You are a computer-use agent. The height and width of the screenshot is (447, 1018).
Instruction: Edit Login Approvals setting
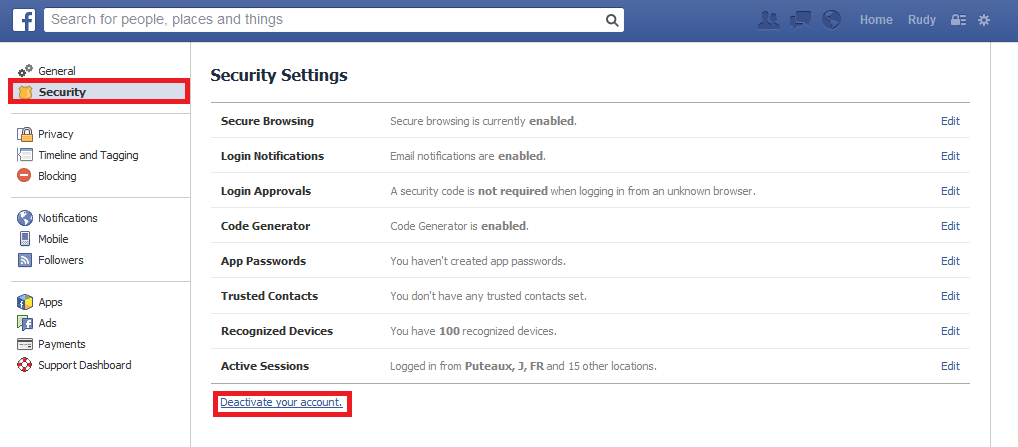tap(950, 191)
